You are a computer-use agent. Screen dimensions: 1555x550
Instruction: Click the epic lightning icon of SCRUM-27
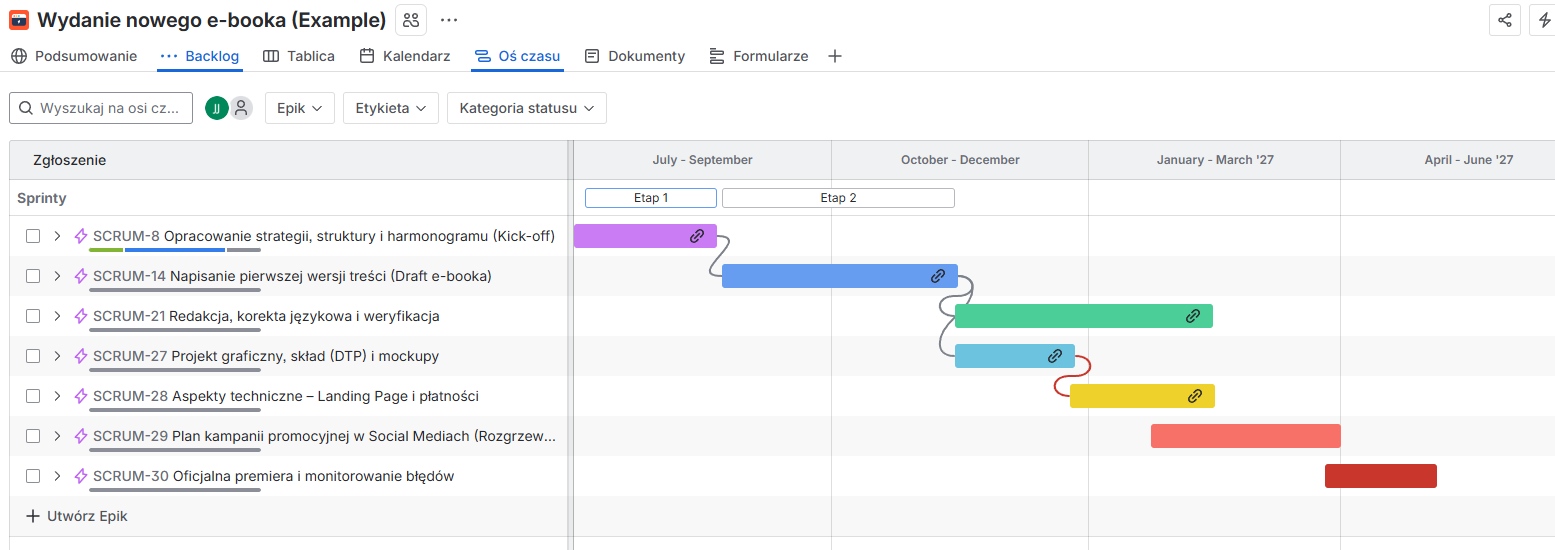point(81,356)
